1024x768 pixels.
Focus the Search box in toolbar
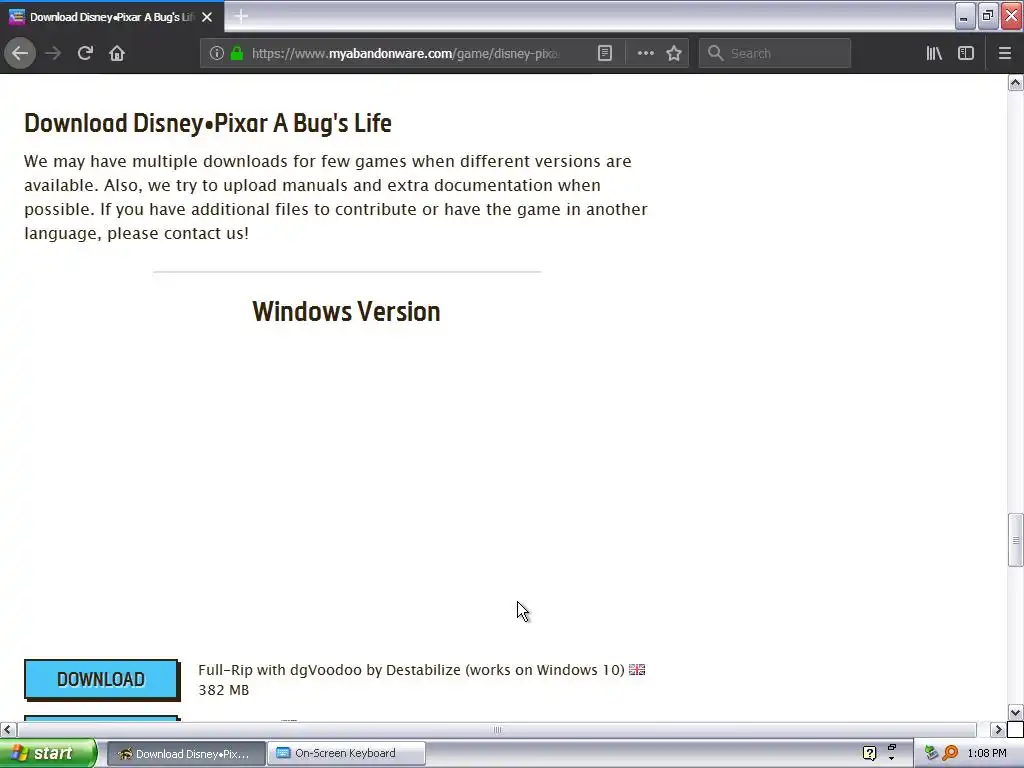(x=775, y=53)
